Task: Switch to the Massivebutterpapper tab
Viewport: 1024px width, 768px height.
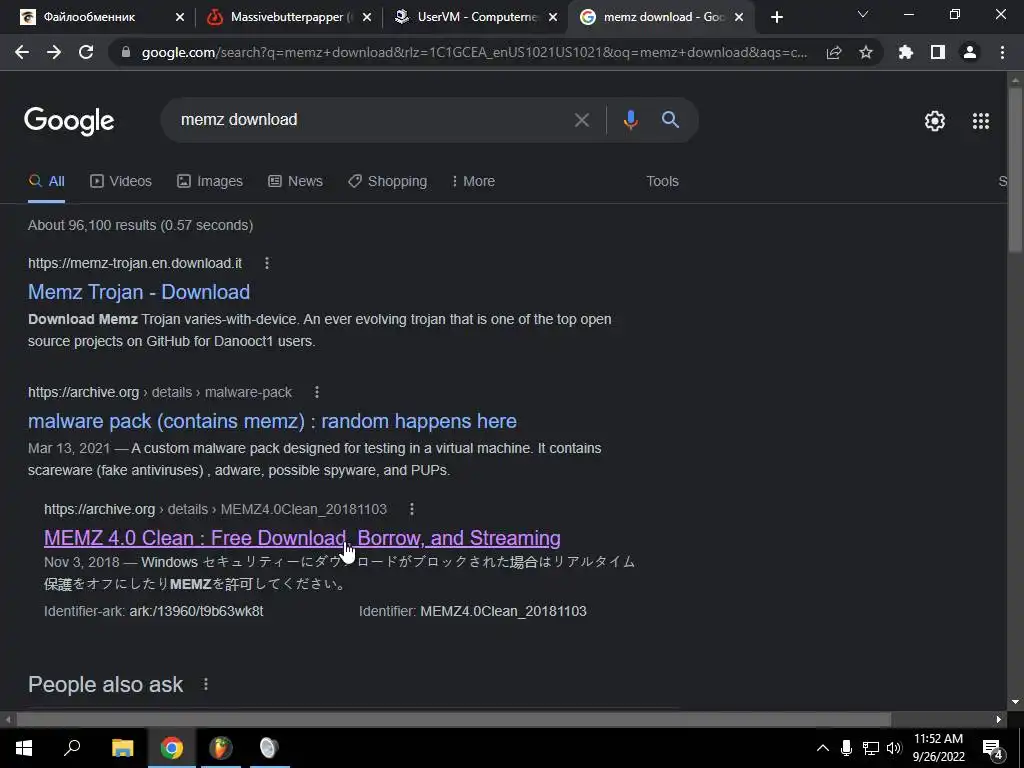Action: click(x=287, y=18)
